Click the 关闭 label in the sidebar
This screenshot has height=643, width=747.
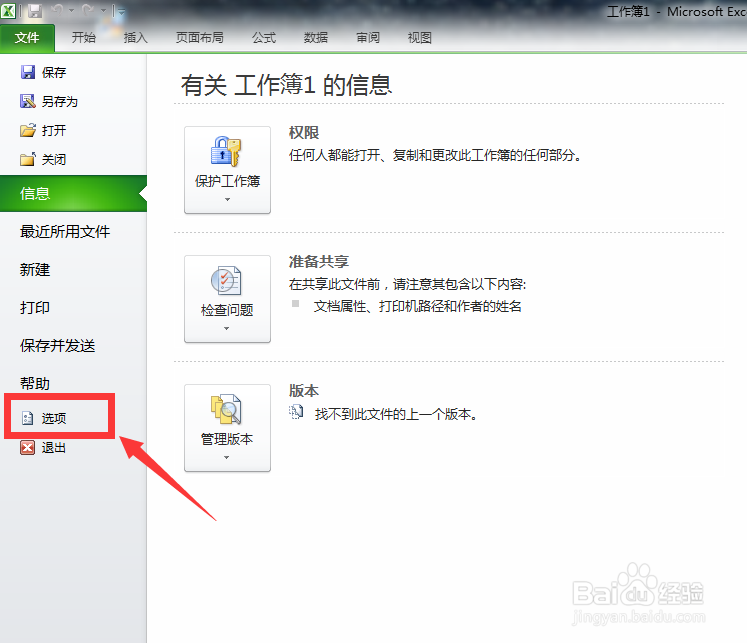point(54,160)
